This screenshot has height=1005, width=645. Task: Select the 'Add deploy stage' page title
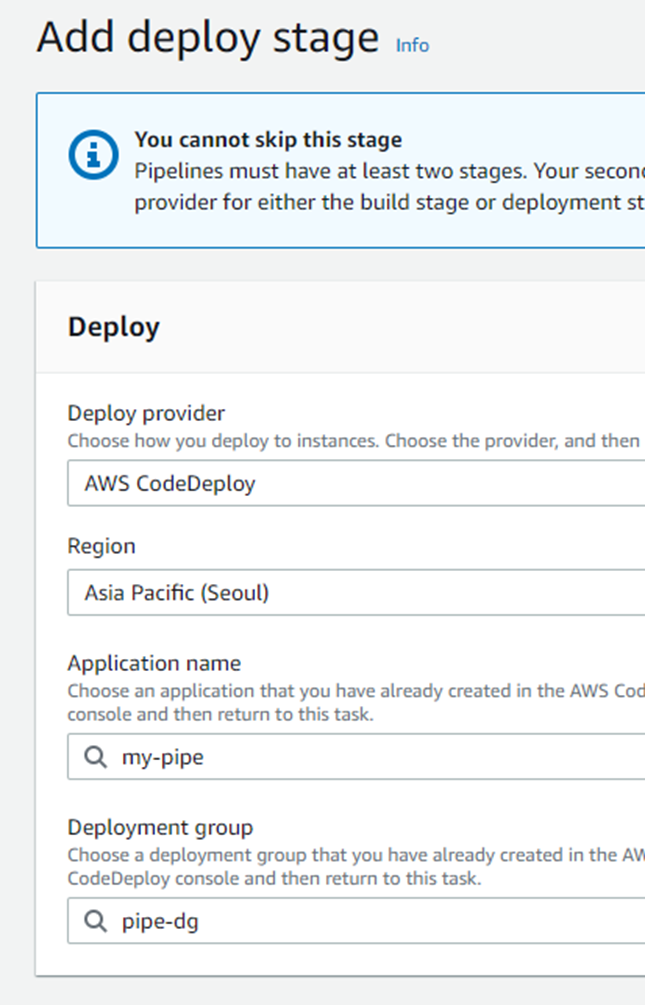208,38
